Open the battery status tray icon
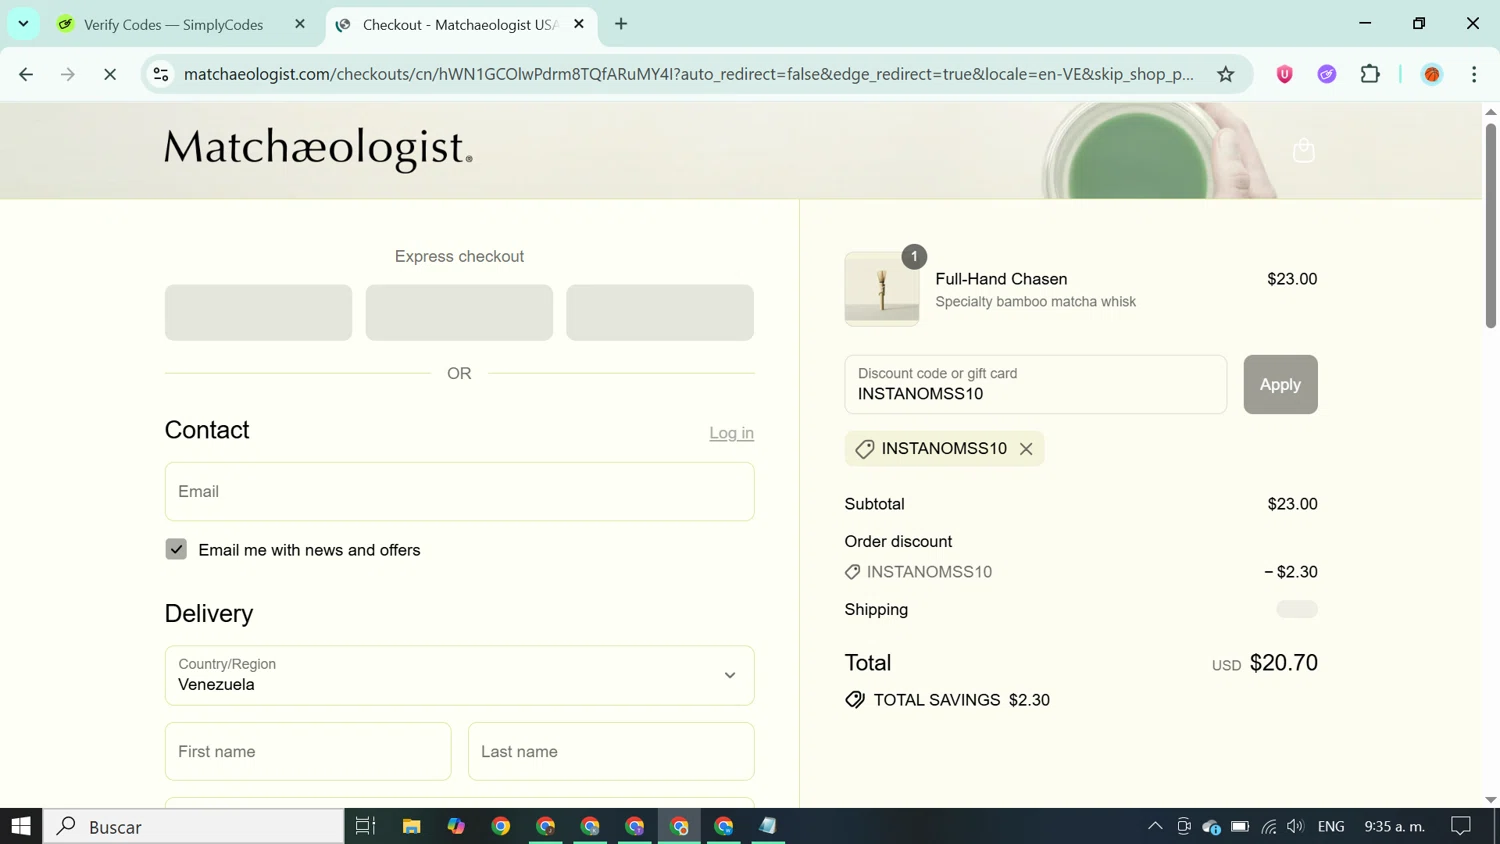 coord(1240,826)
